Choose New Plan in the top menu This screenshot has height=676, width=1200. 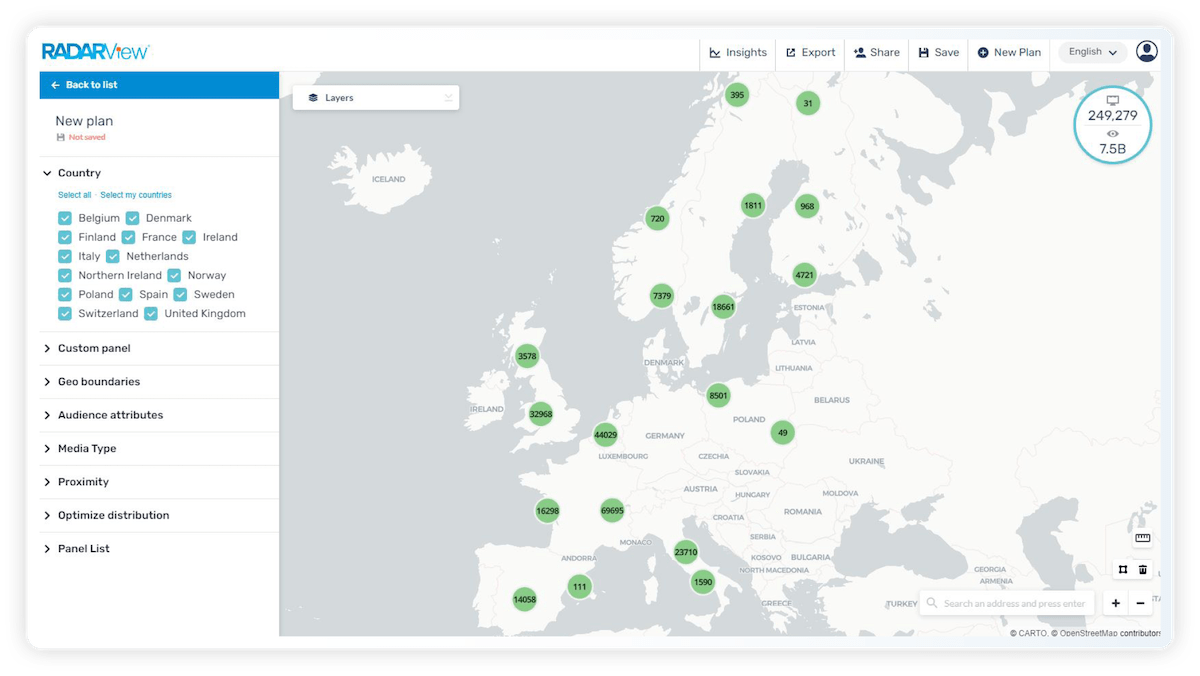1009,53
